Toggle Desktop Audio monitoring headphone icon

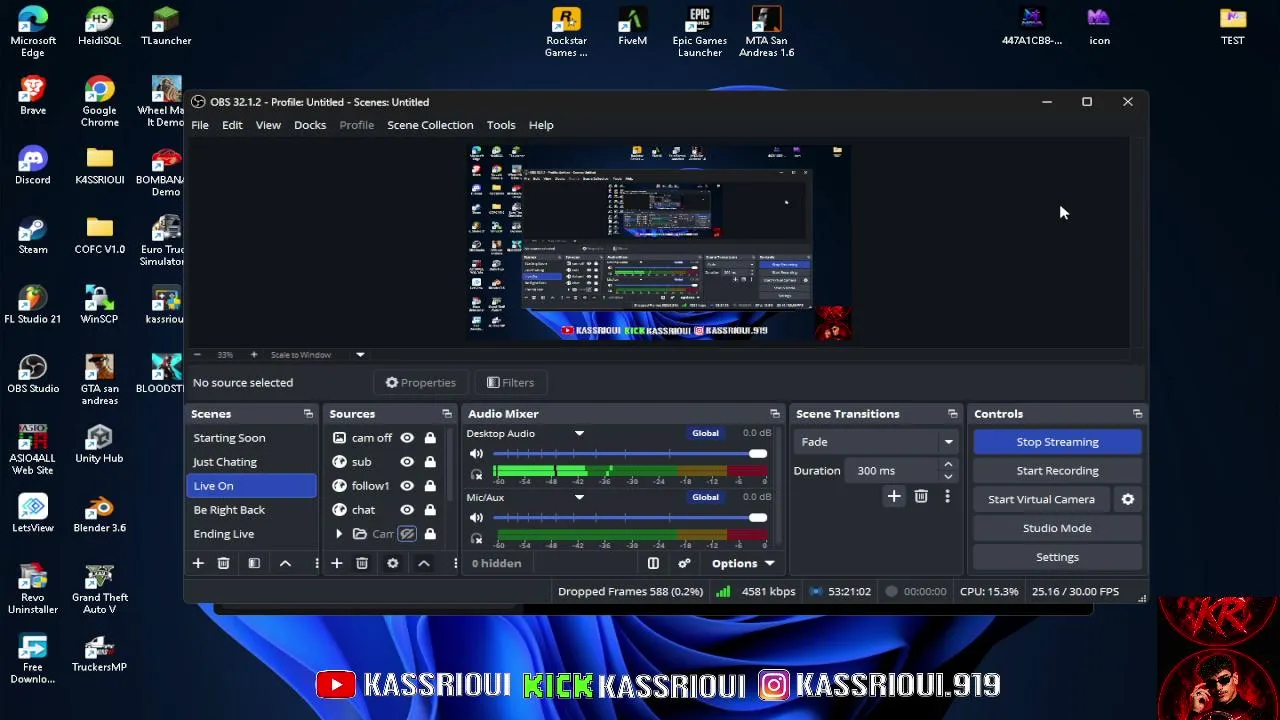[x=477, y=475]
